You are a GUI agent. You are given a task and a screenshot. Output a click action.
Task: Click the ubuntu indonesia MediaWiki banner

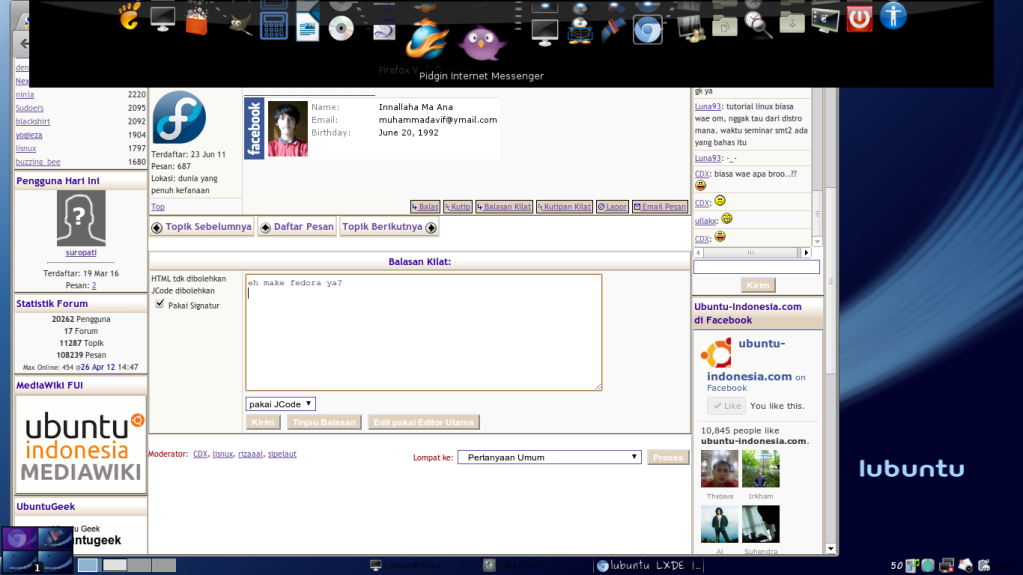click(81, 444)
